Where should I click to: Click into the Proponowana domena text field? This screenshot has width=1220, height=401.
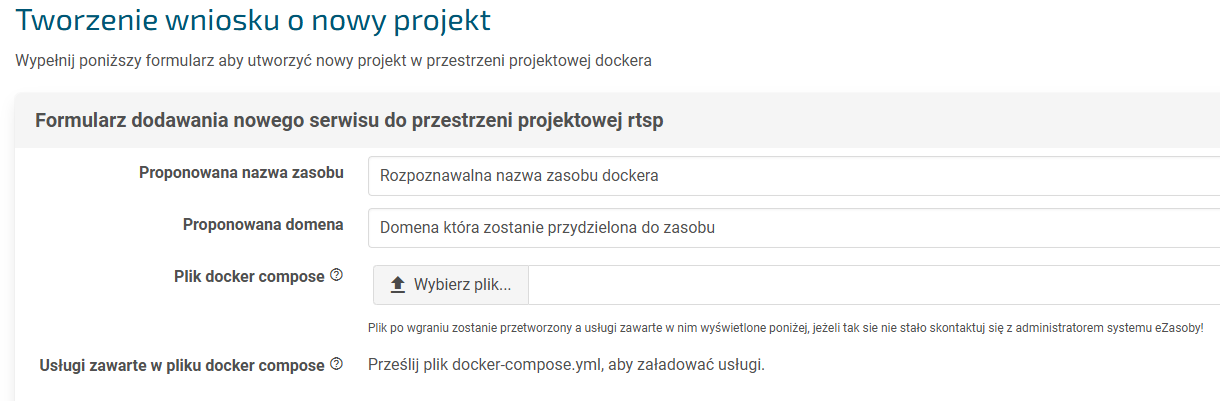[790, 227]
